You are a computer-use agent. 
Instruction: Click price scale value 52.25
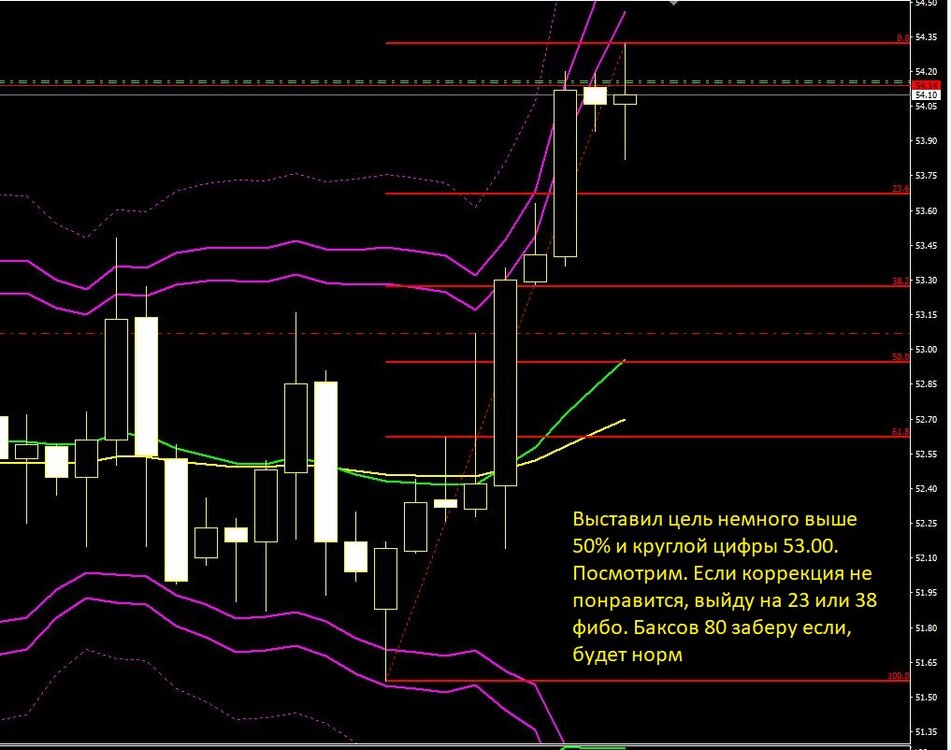[x=926, y=523]
